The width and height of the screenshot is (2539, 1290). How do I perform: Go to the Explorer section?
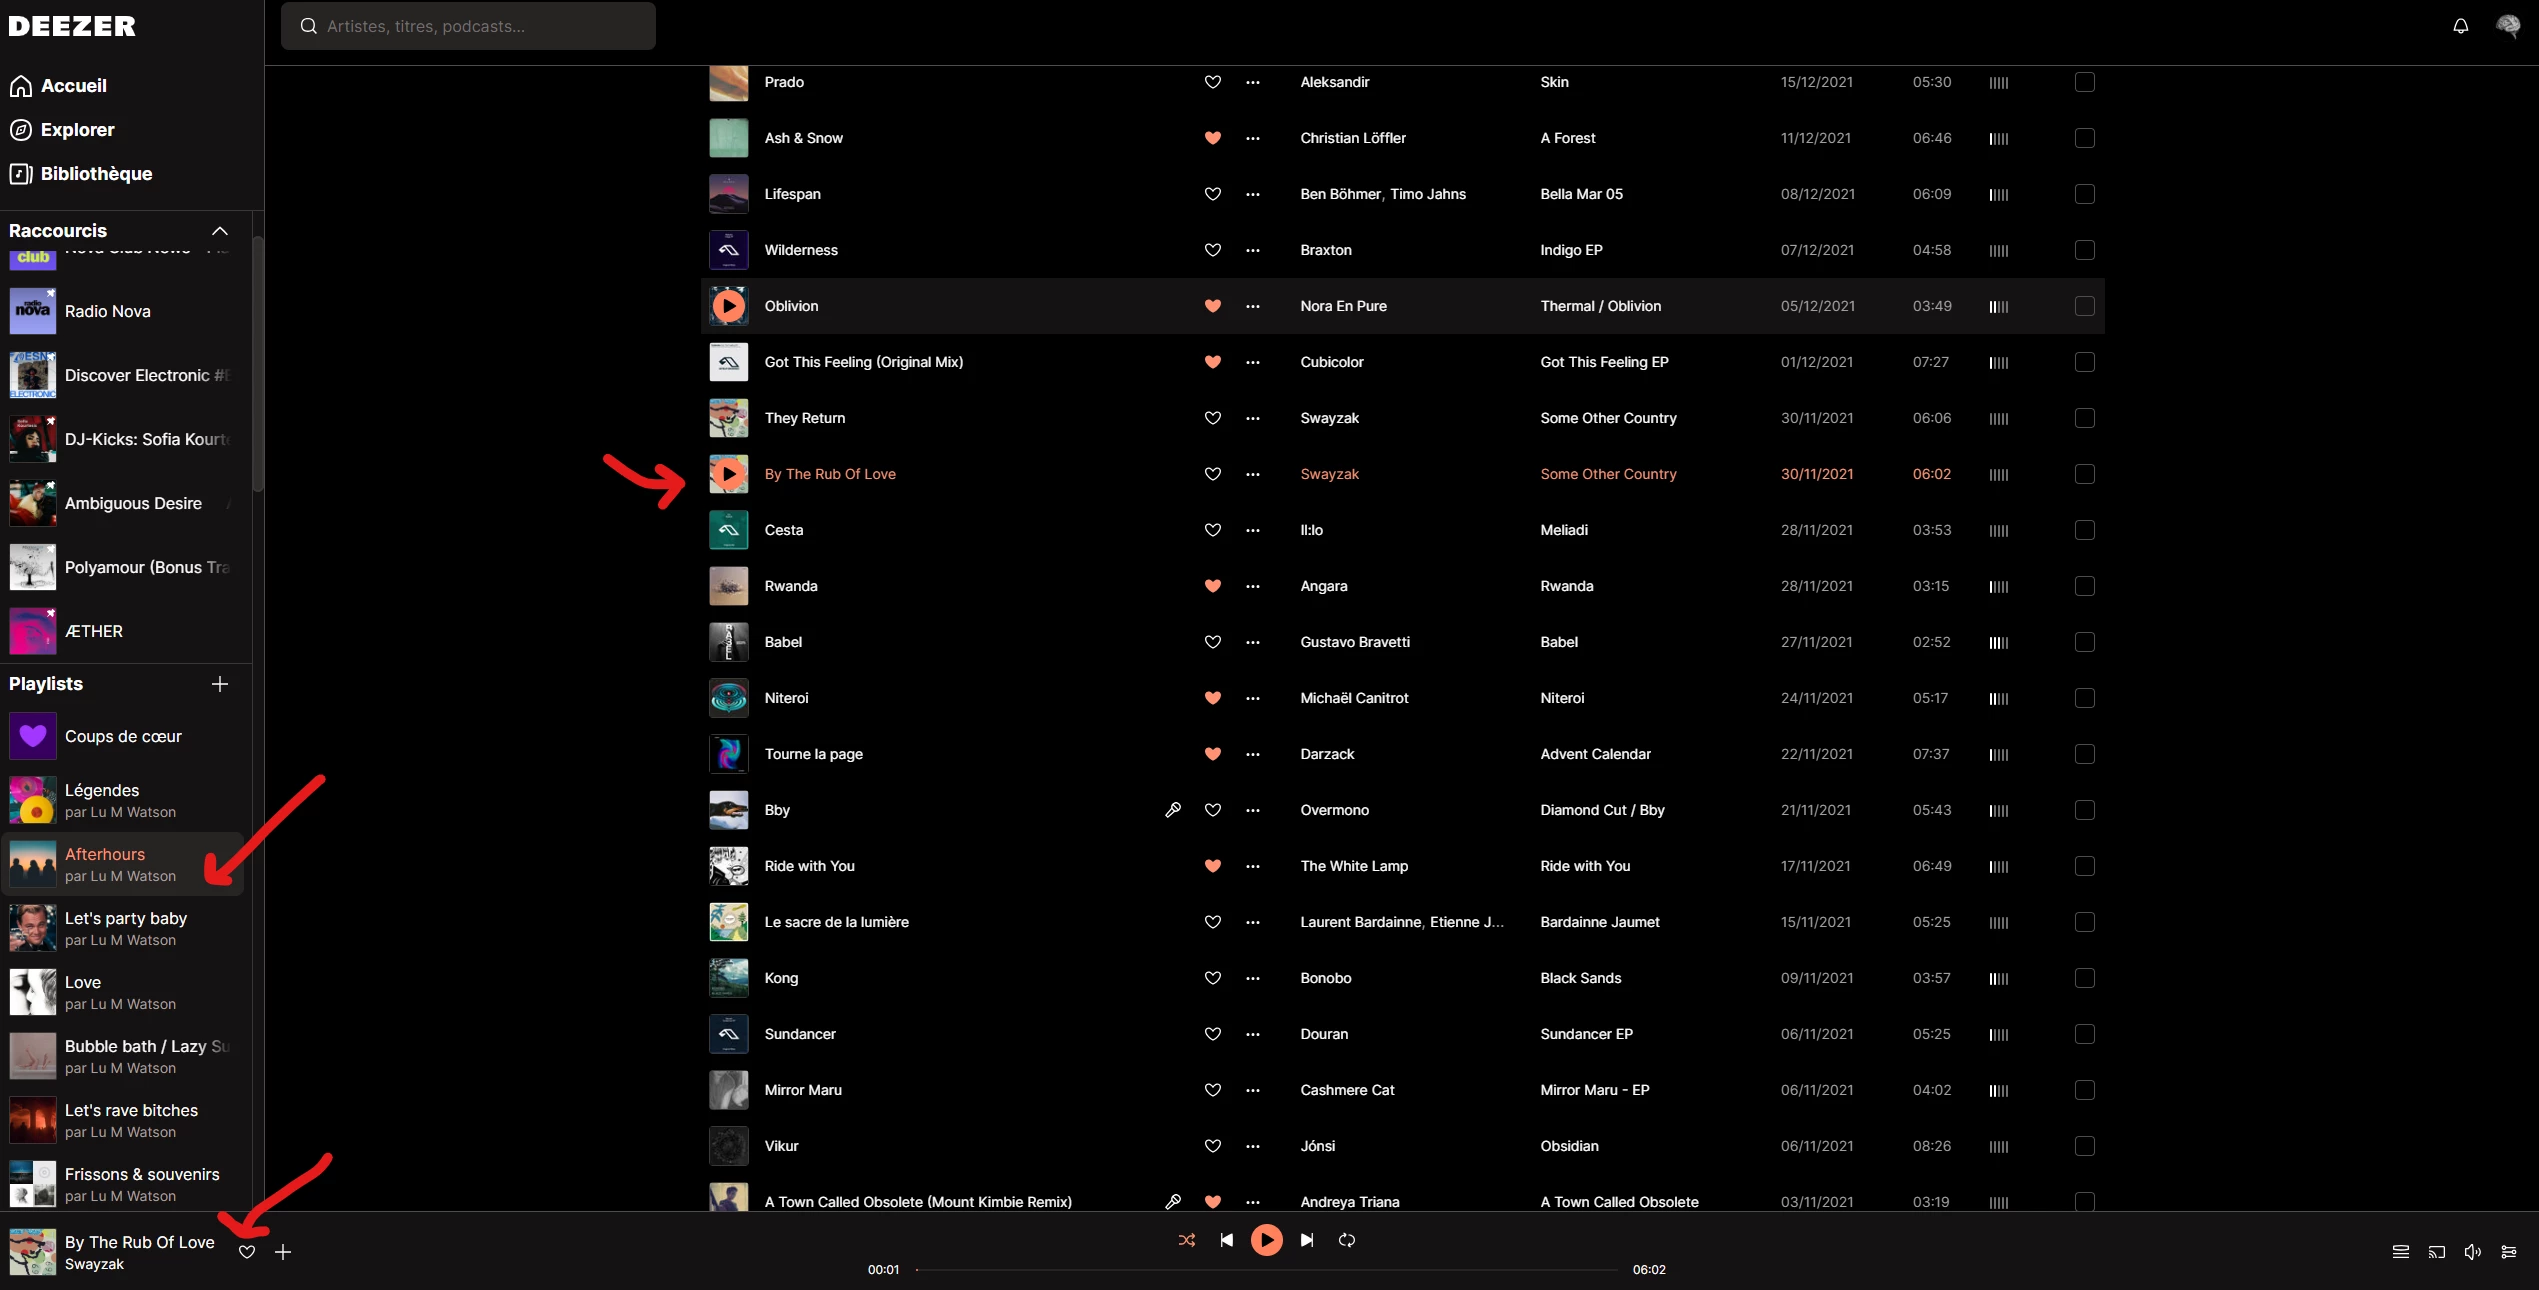(77, 130)
